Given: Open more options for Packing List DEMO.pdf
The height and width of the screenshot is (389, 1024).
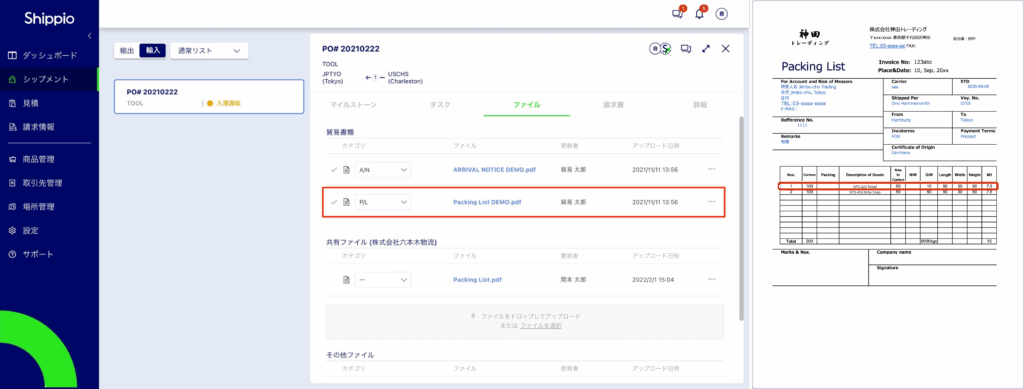Looking at the screenshot, I should (712, 202).
